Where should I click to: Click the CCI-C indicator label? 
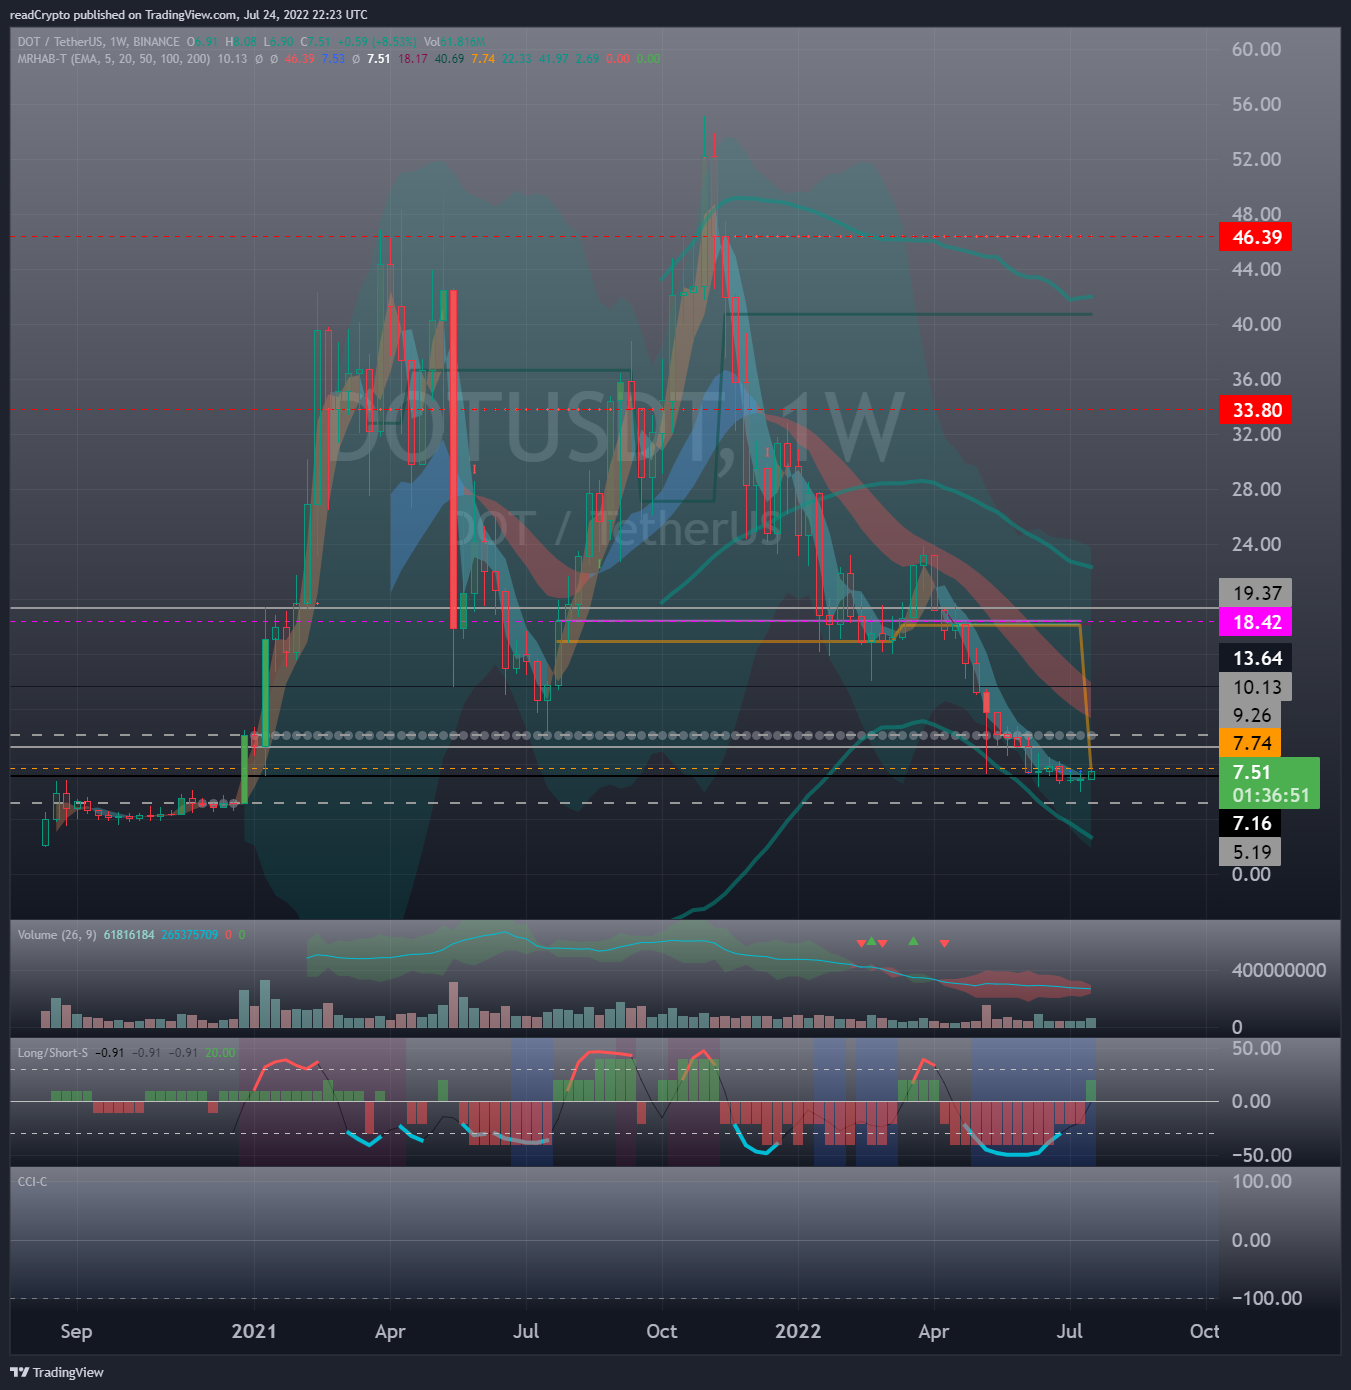click(32, 1182)
